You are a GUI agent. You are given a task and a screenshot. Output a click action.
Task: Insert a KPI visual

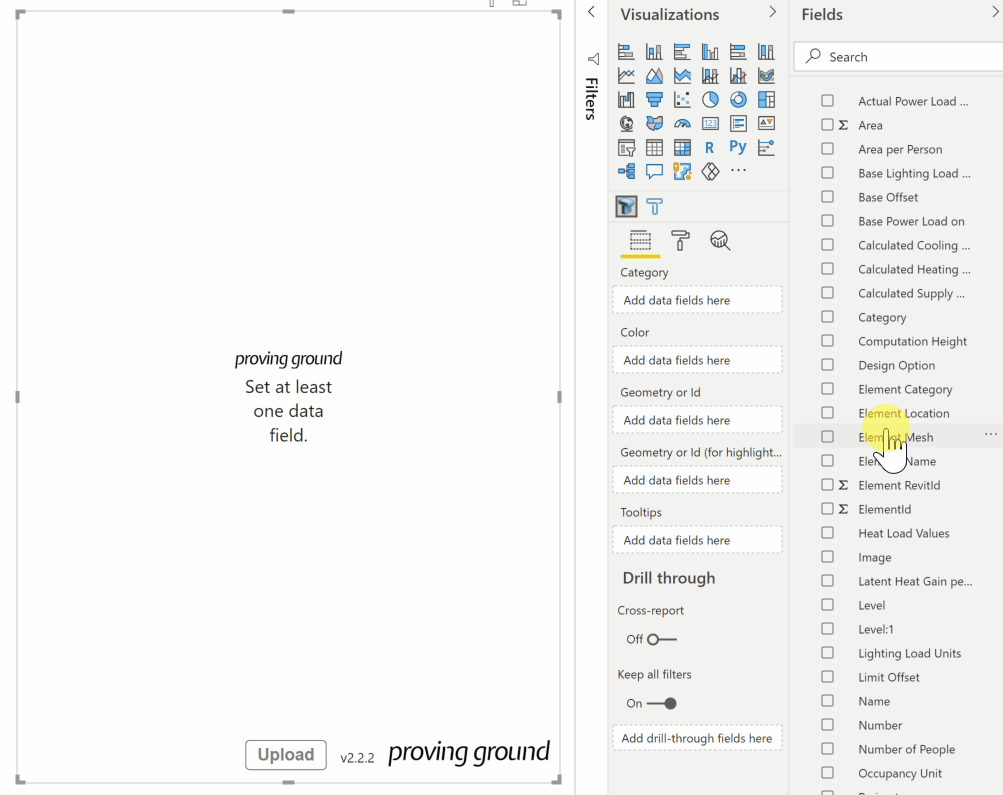point(766,123)
